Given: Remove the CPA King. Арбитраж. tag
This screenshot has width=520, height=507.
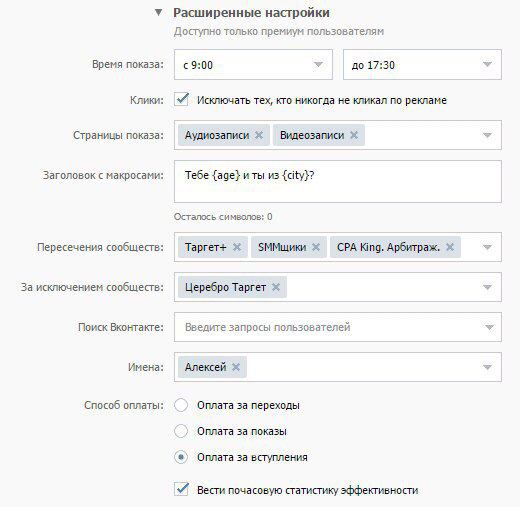Looking at the screenshot, I should click(450, 247).
